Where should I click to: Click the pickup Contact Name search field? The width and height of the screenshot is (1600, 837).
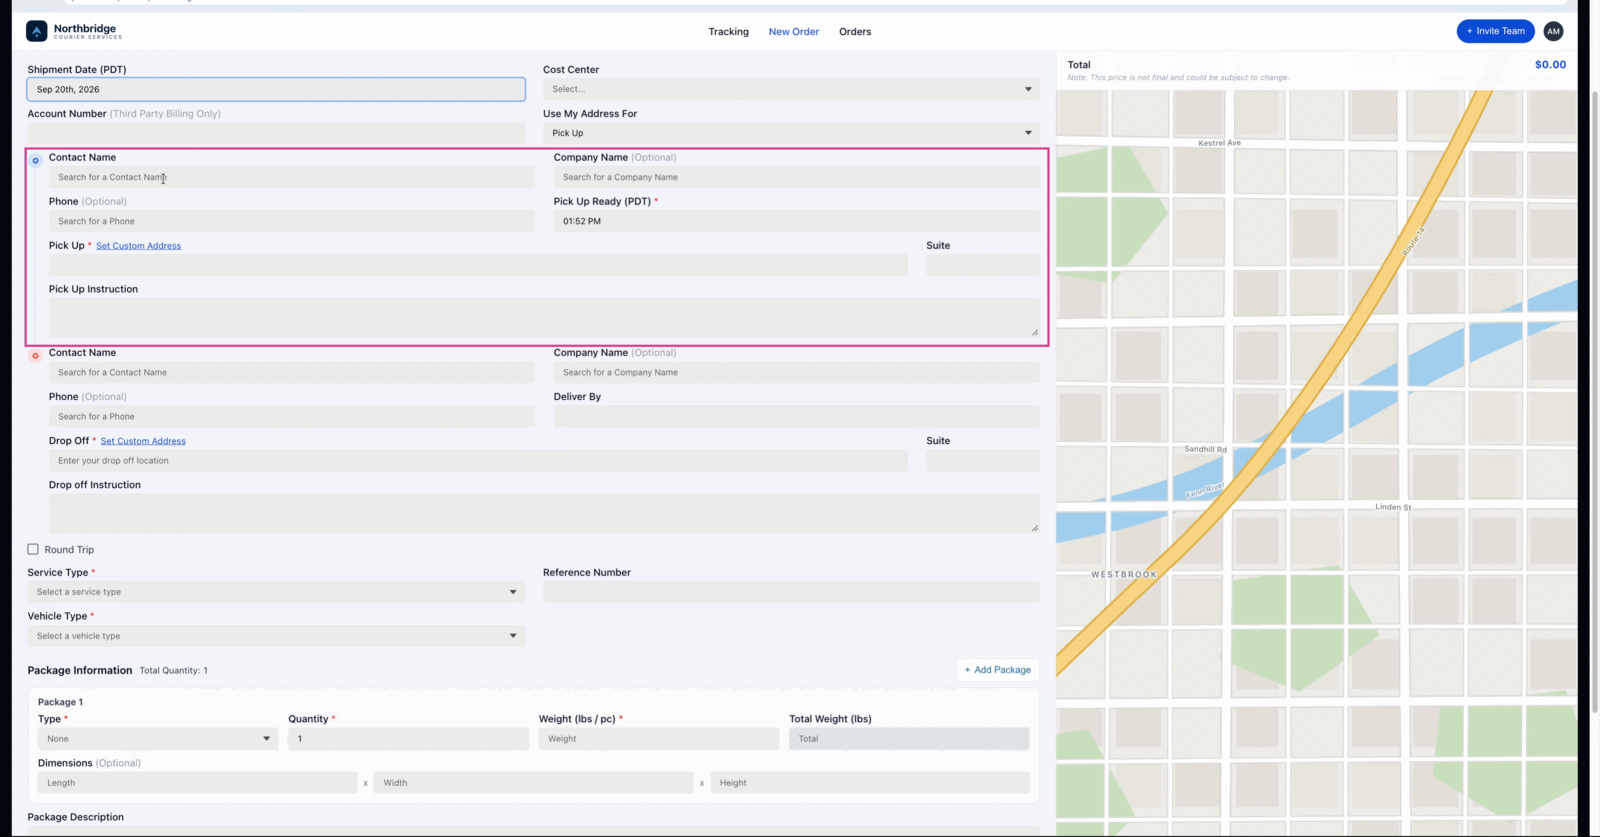tap(292, 177)
